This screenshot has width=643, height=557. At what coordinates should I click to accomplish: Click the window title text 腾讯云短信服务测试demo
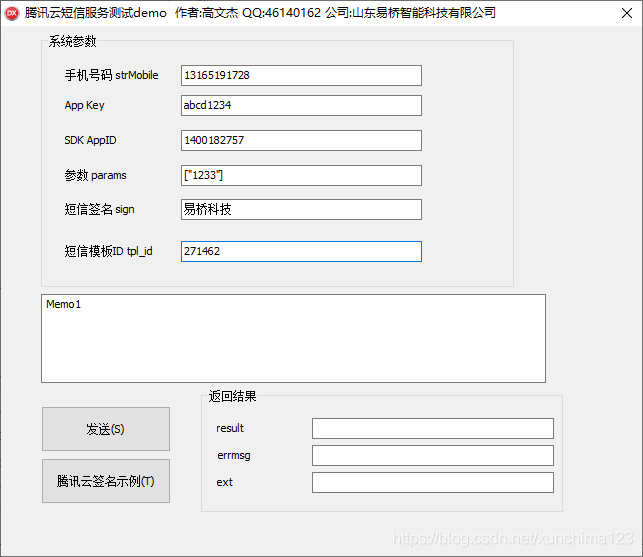pyautogui.click(x=96, y=13)
